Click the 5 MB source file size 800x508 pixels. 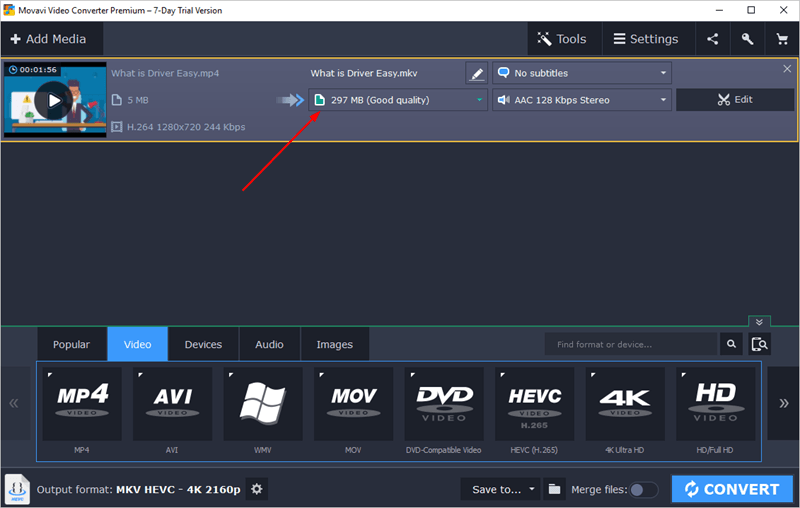(x=138, y=100)
